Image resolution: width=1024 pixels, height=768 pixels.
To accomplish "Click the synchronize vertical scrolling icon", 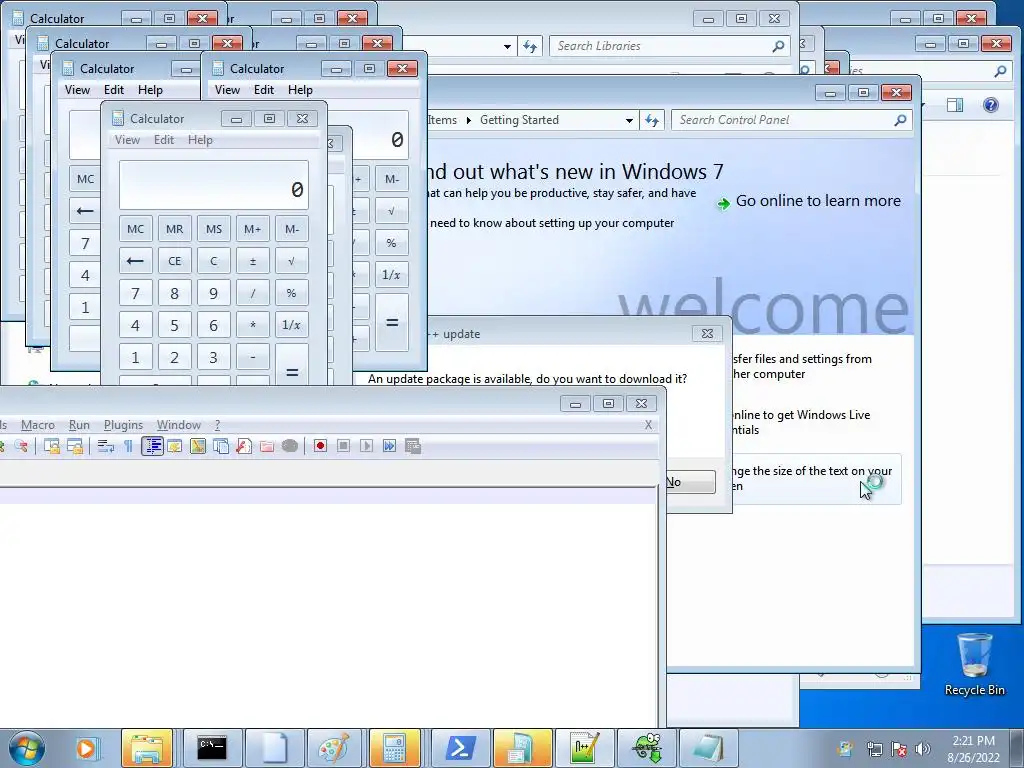I will click(52, 446).
